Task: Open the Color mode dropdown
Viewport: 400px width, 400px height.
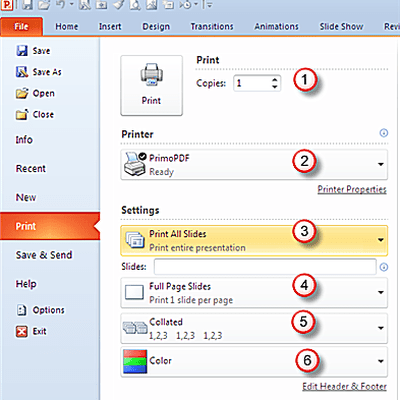Action: 380,361
